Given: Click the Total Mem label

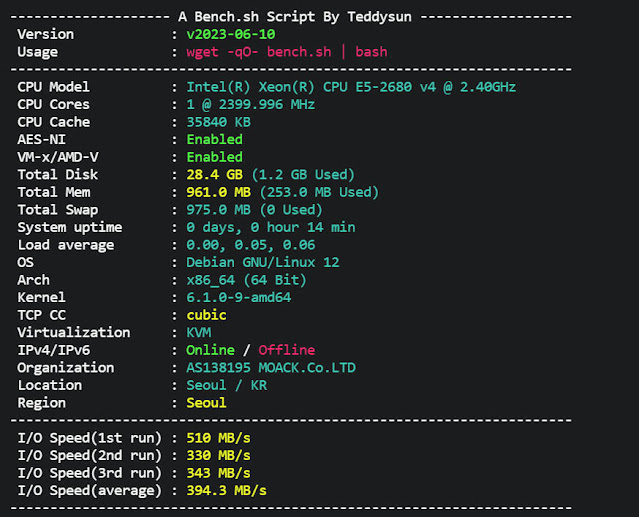Looking at the screenshot, I should [54, 192].
